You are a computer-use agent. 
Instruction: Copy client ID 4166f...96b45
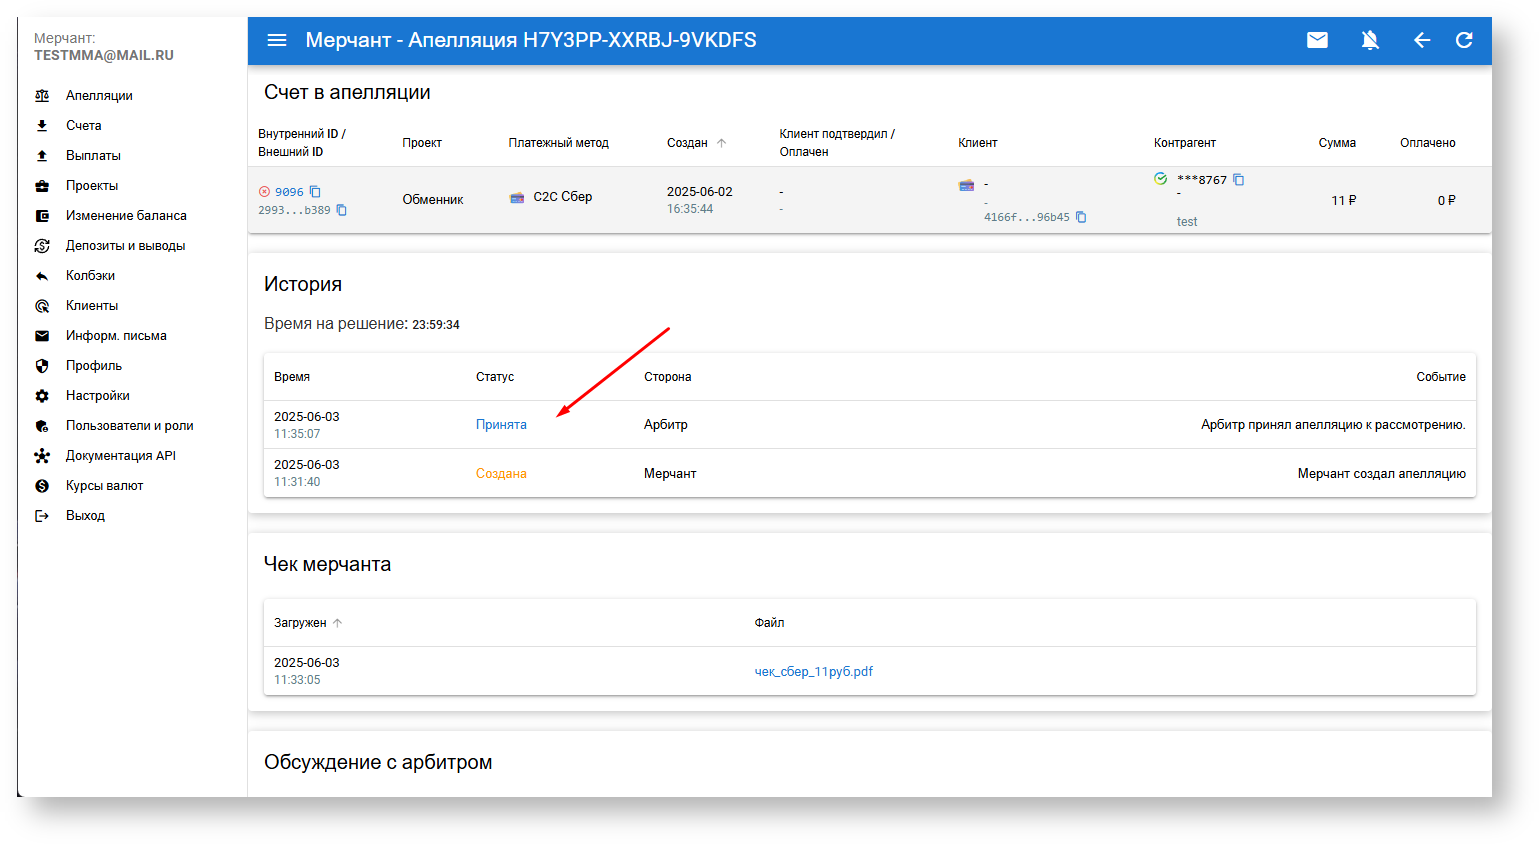pyautogui.click(x=1081, y=217)
